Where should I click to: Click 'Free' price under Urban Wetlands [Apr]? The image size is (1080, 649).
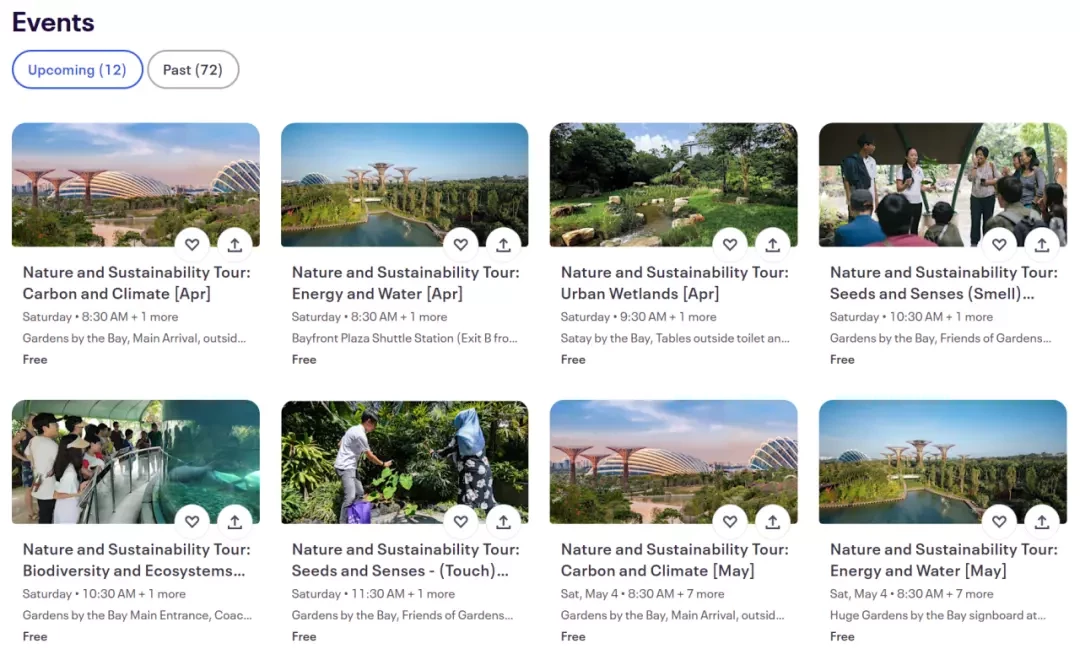[x=573, y=360]
